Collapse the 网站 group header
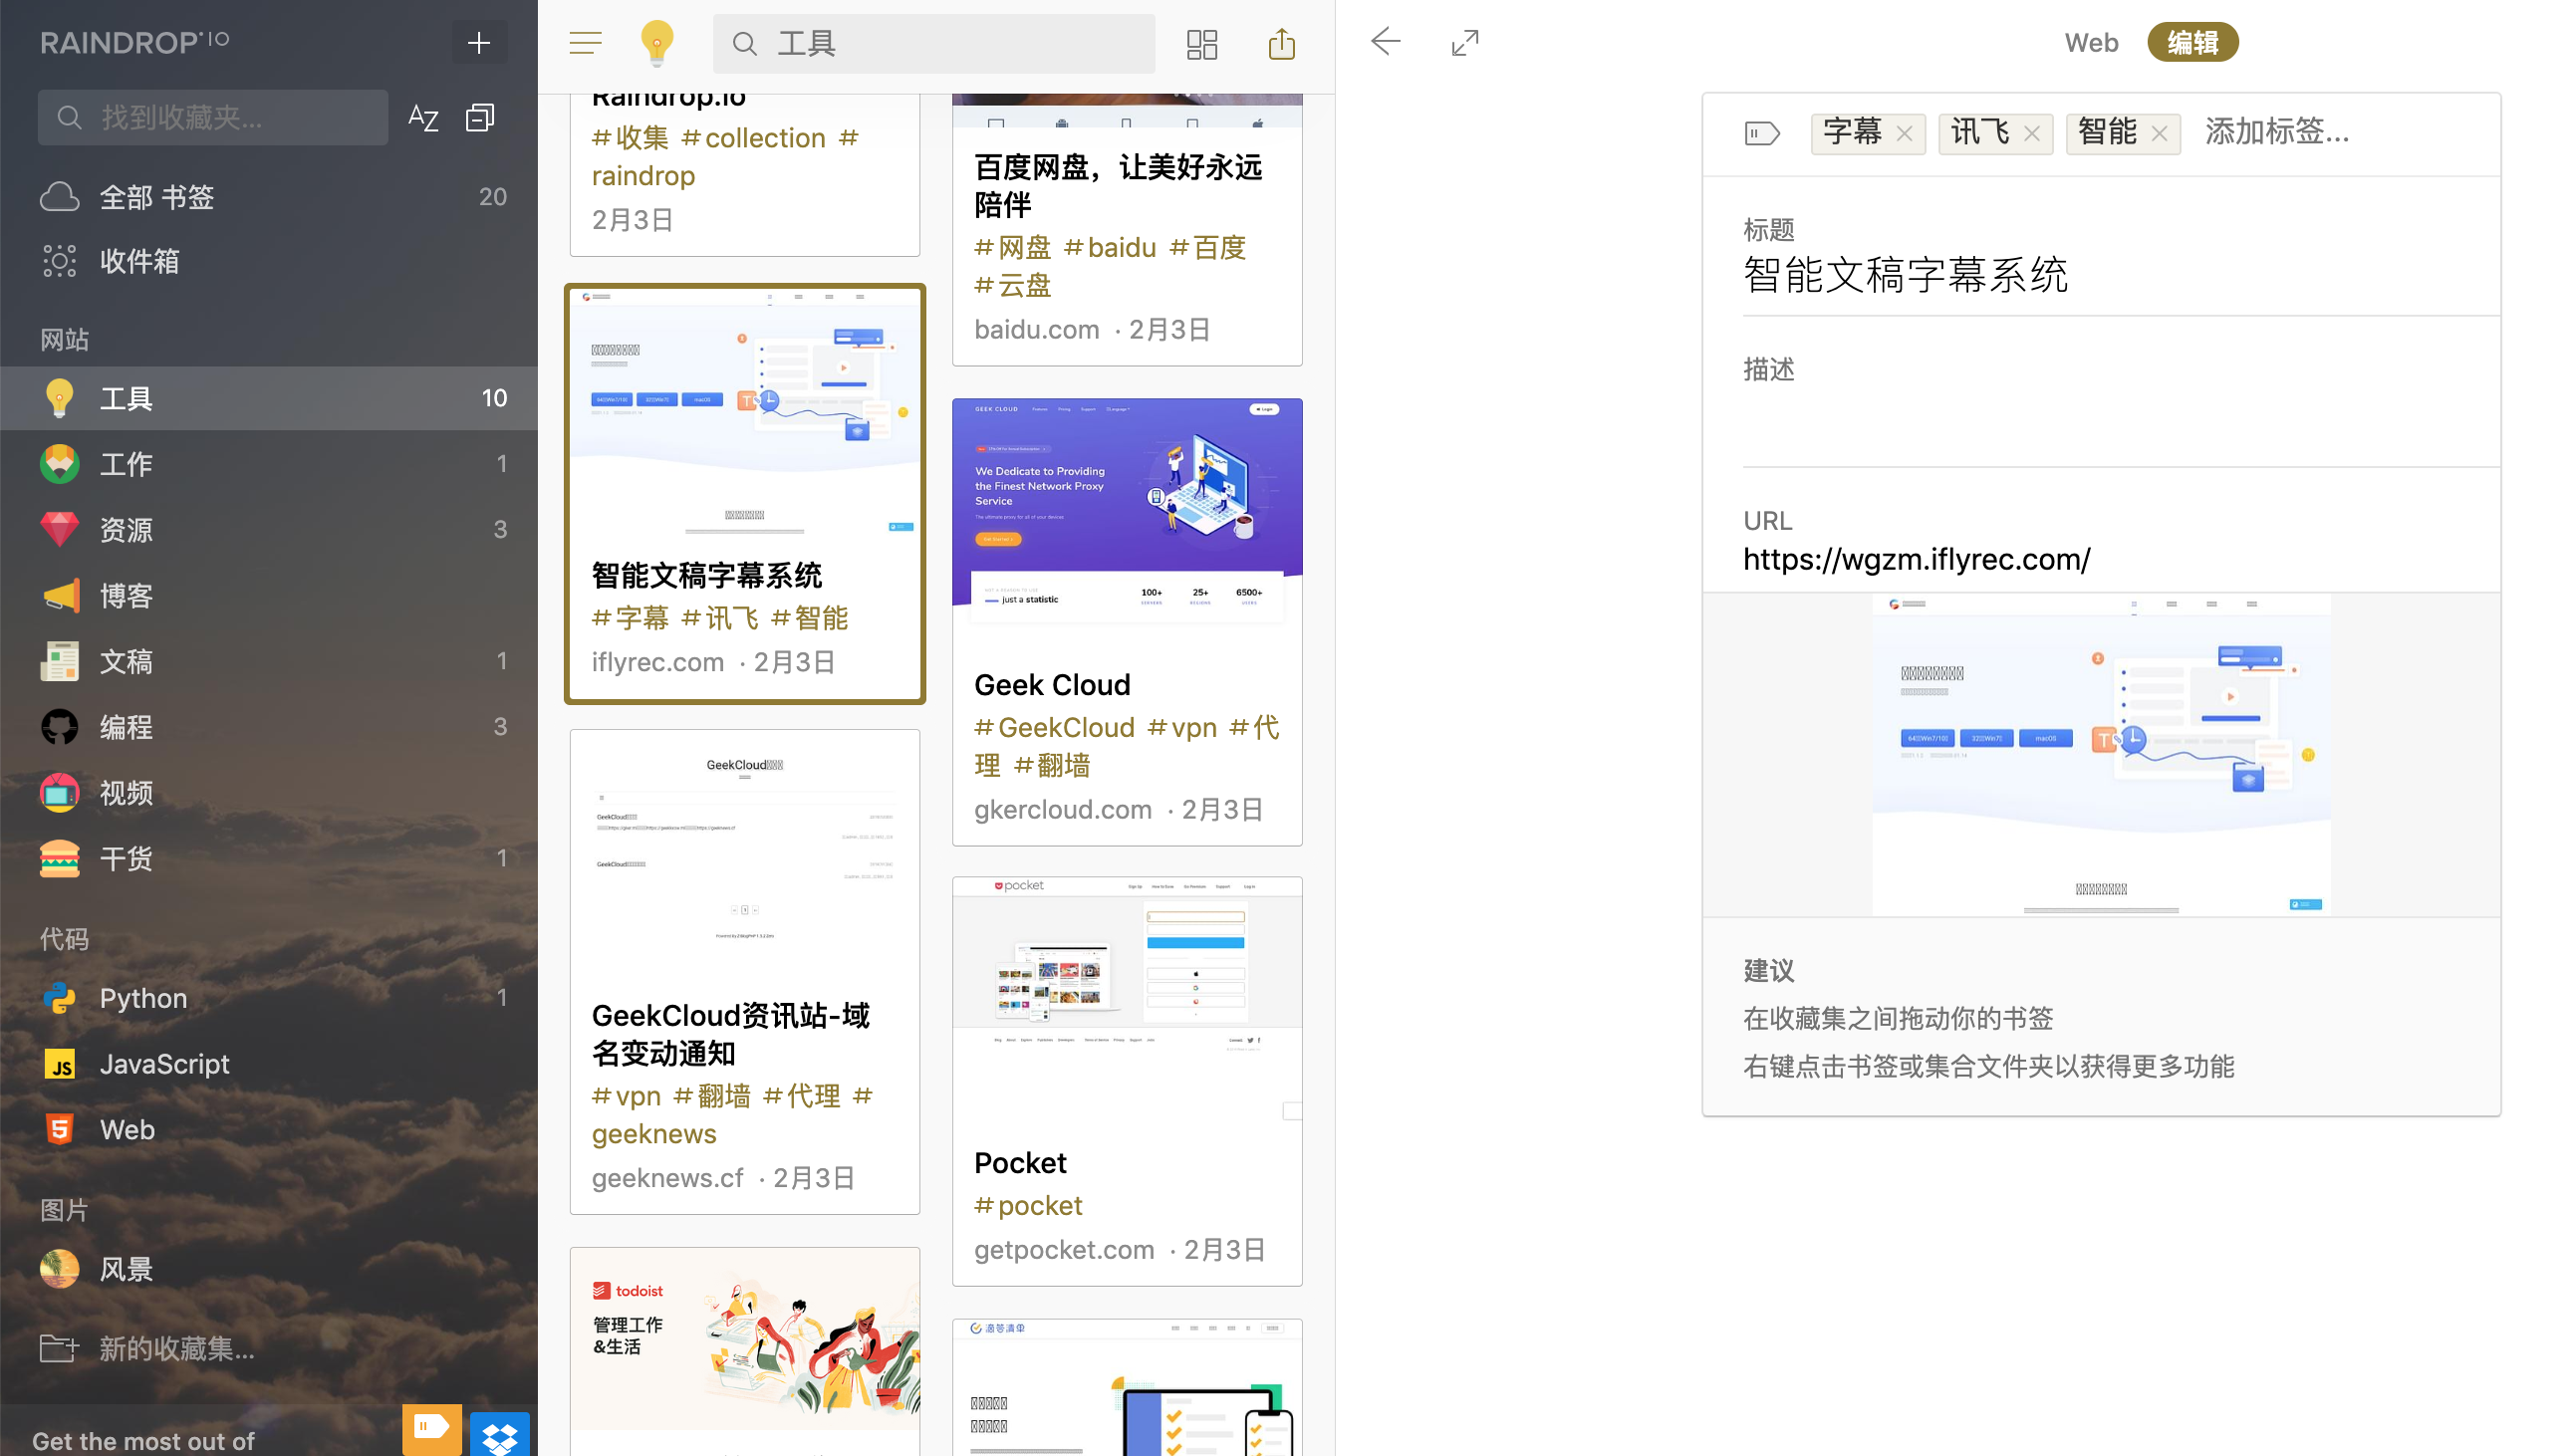This screenshot has width=2576, height=1456. point(65,340)
